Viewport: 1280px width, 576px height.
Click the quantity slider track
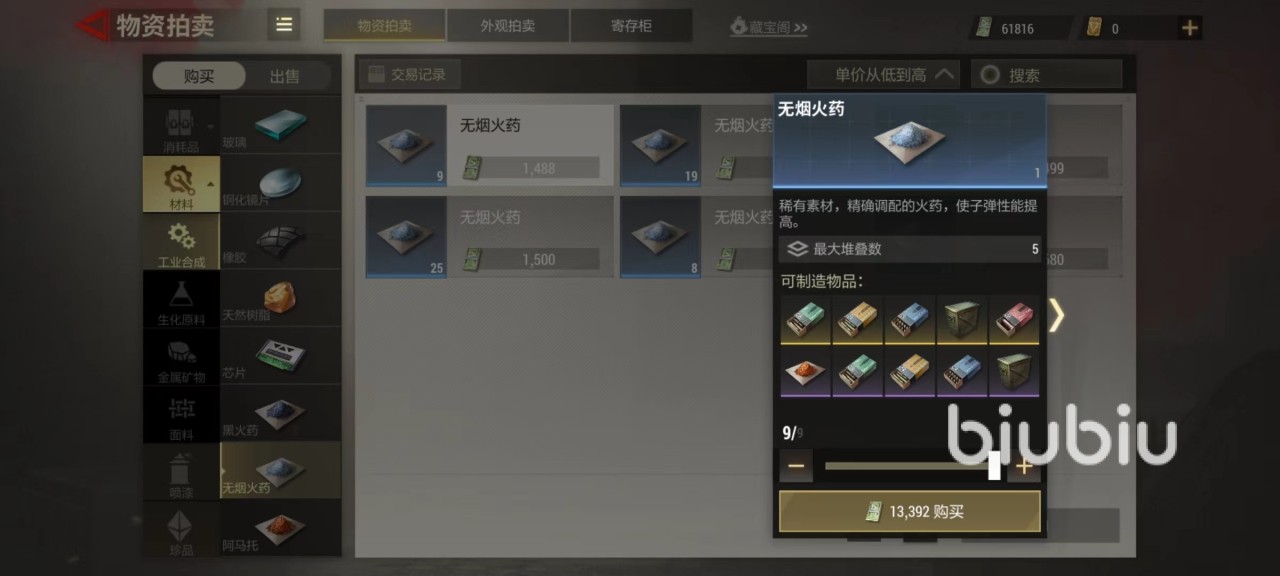point(910,466)
